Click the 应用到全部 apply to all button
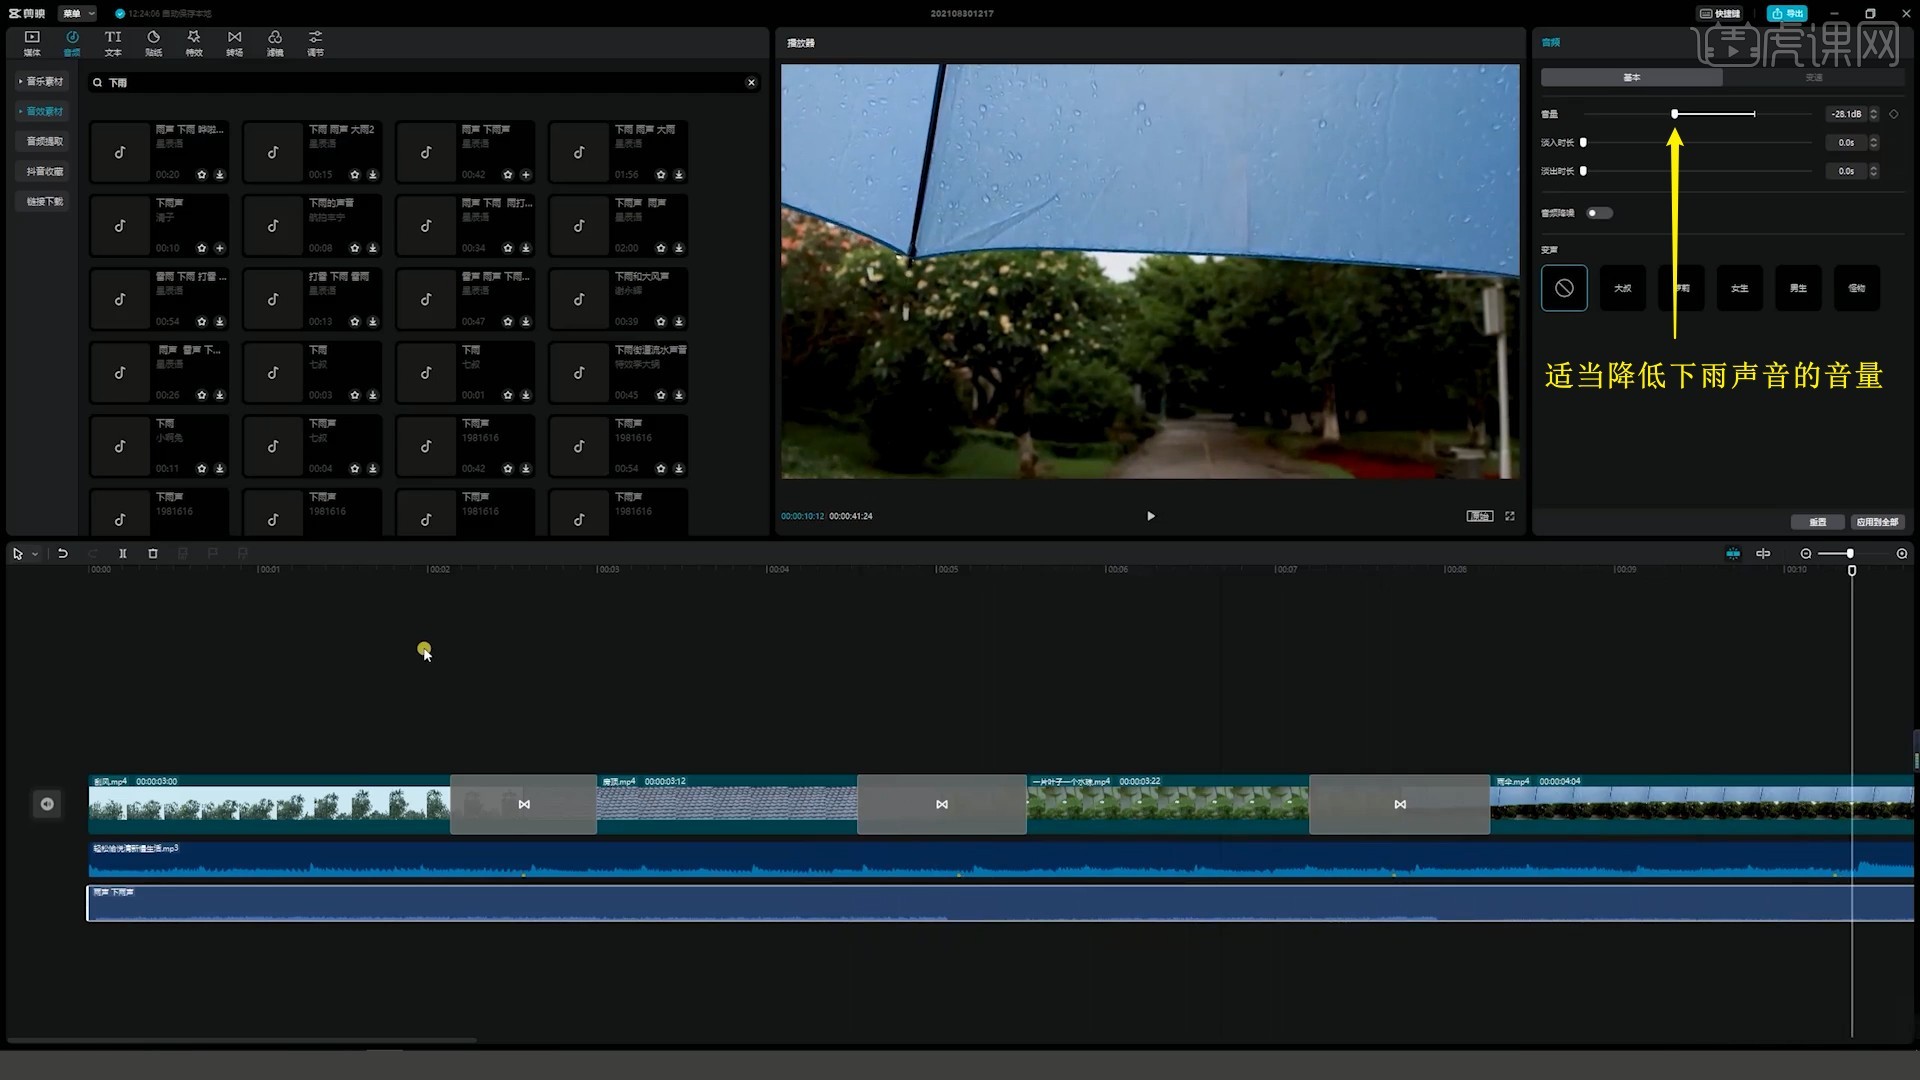Screen dimensions: 1920x1080 tap(1877, 522)
